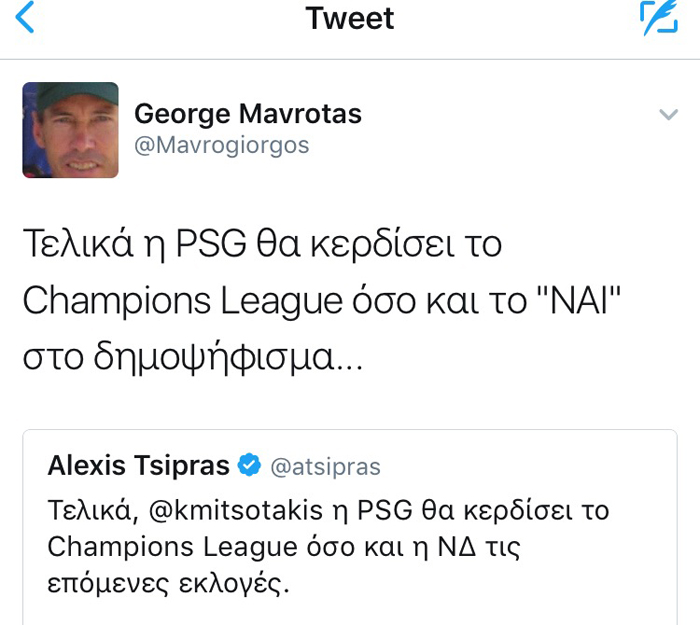Open Alexis Tsipras name in quoted tweet

coord(139,465)
